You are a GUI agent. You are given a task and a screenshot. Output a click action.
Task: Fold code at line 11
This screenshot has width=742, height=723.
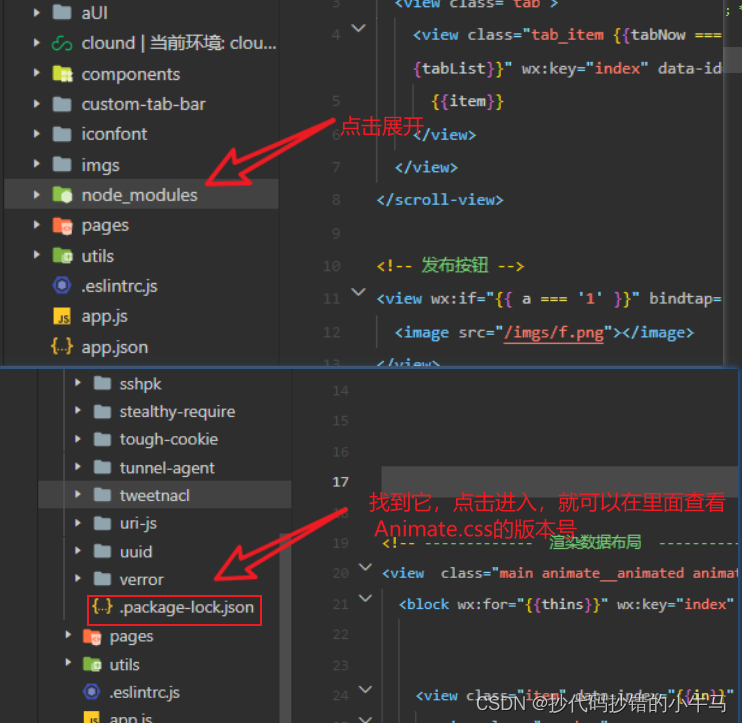pyautogui.click(x=359, y=292)
